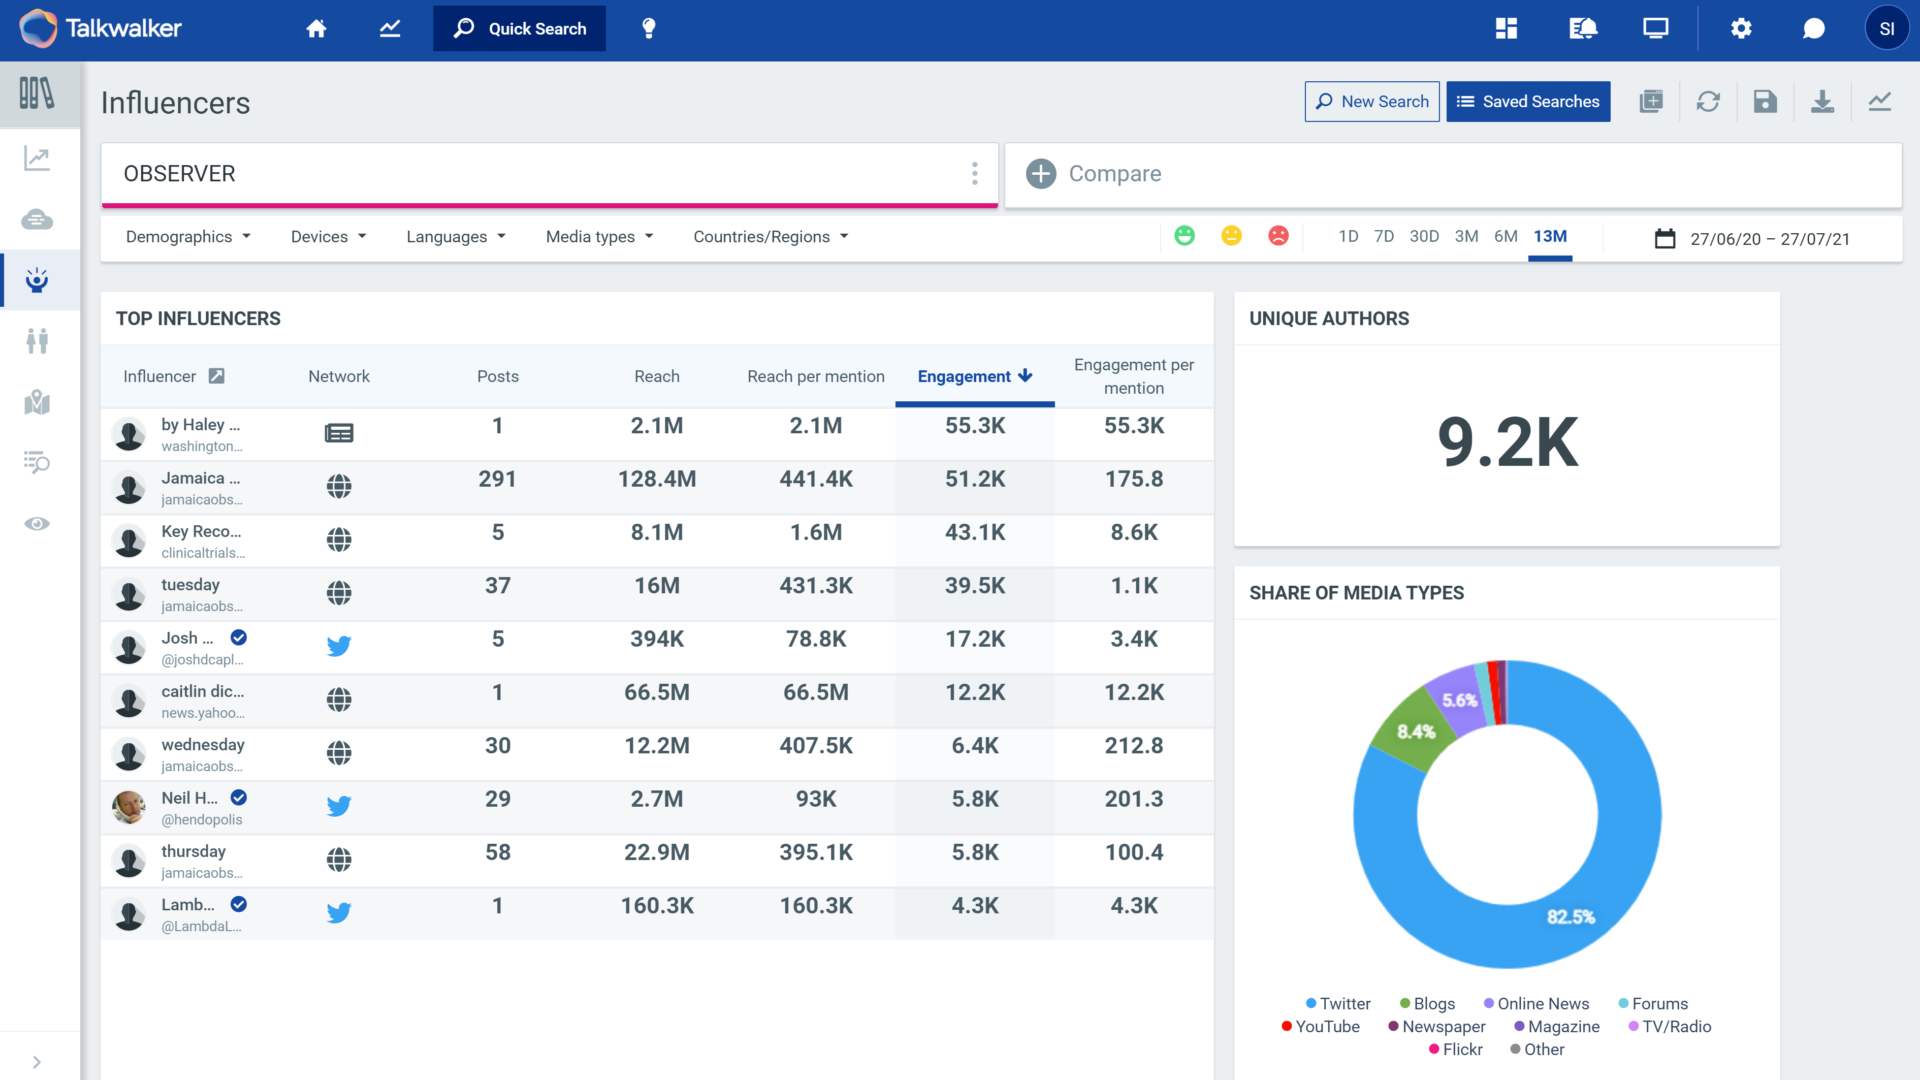This screenshot has height=1080, width=1920.
Task: Select the 3M time range tab
Action: point(1466,236)
